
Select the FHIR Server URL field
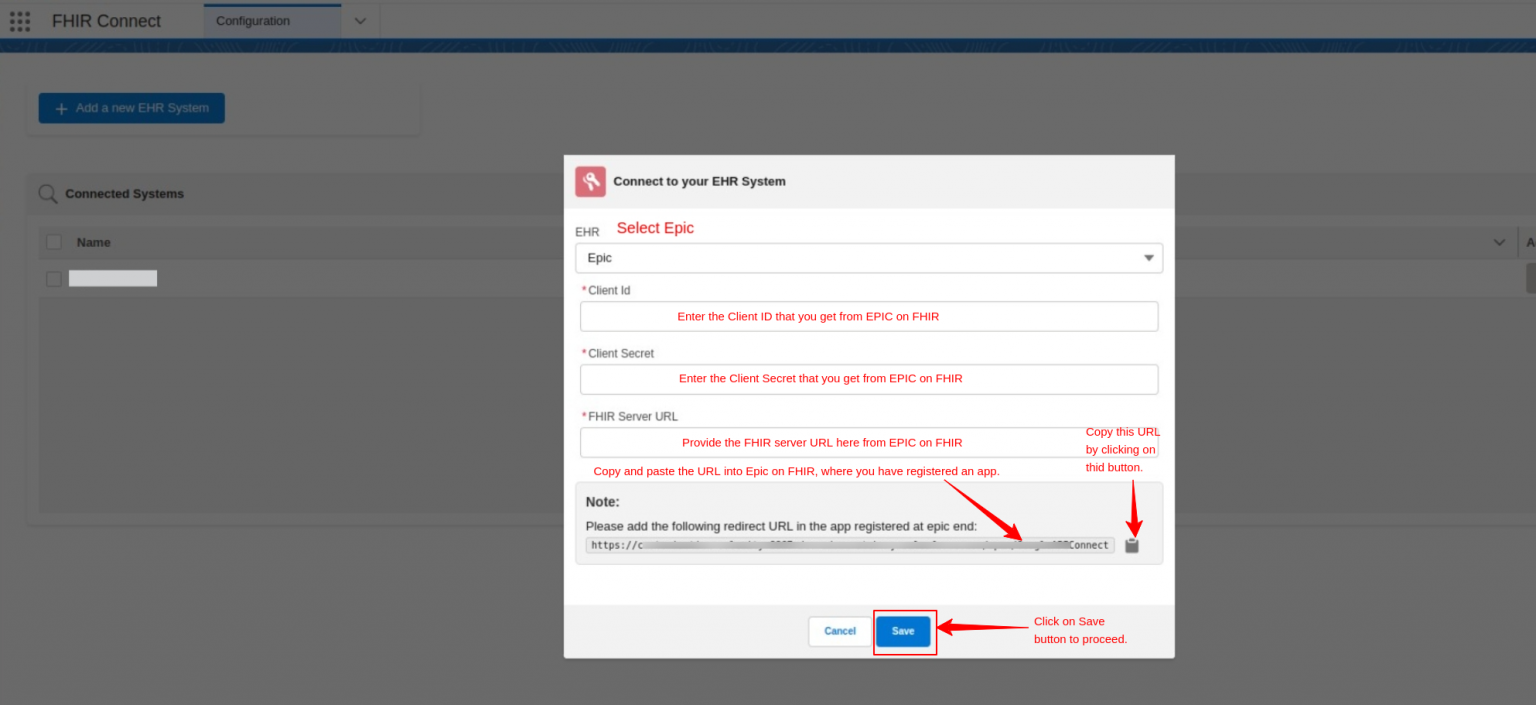click(869, 442)
